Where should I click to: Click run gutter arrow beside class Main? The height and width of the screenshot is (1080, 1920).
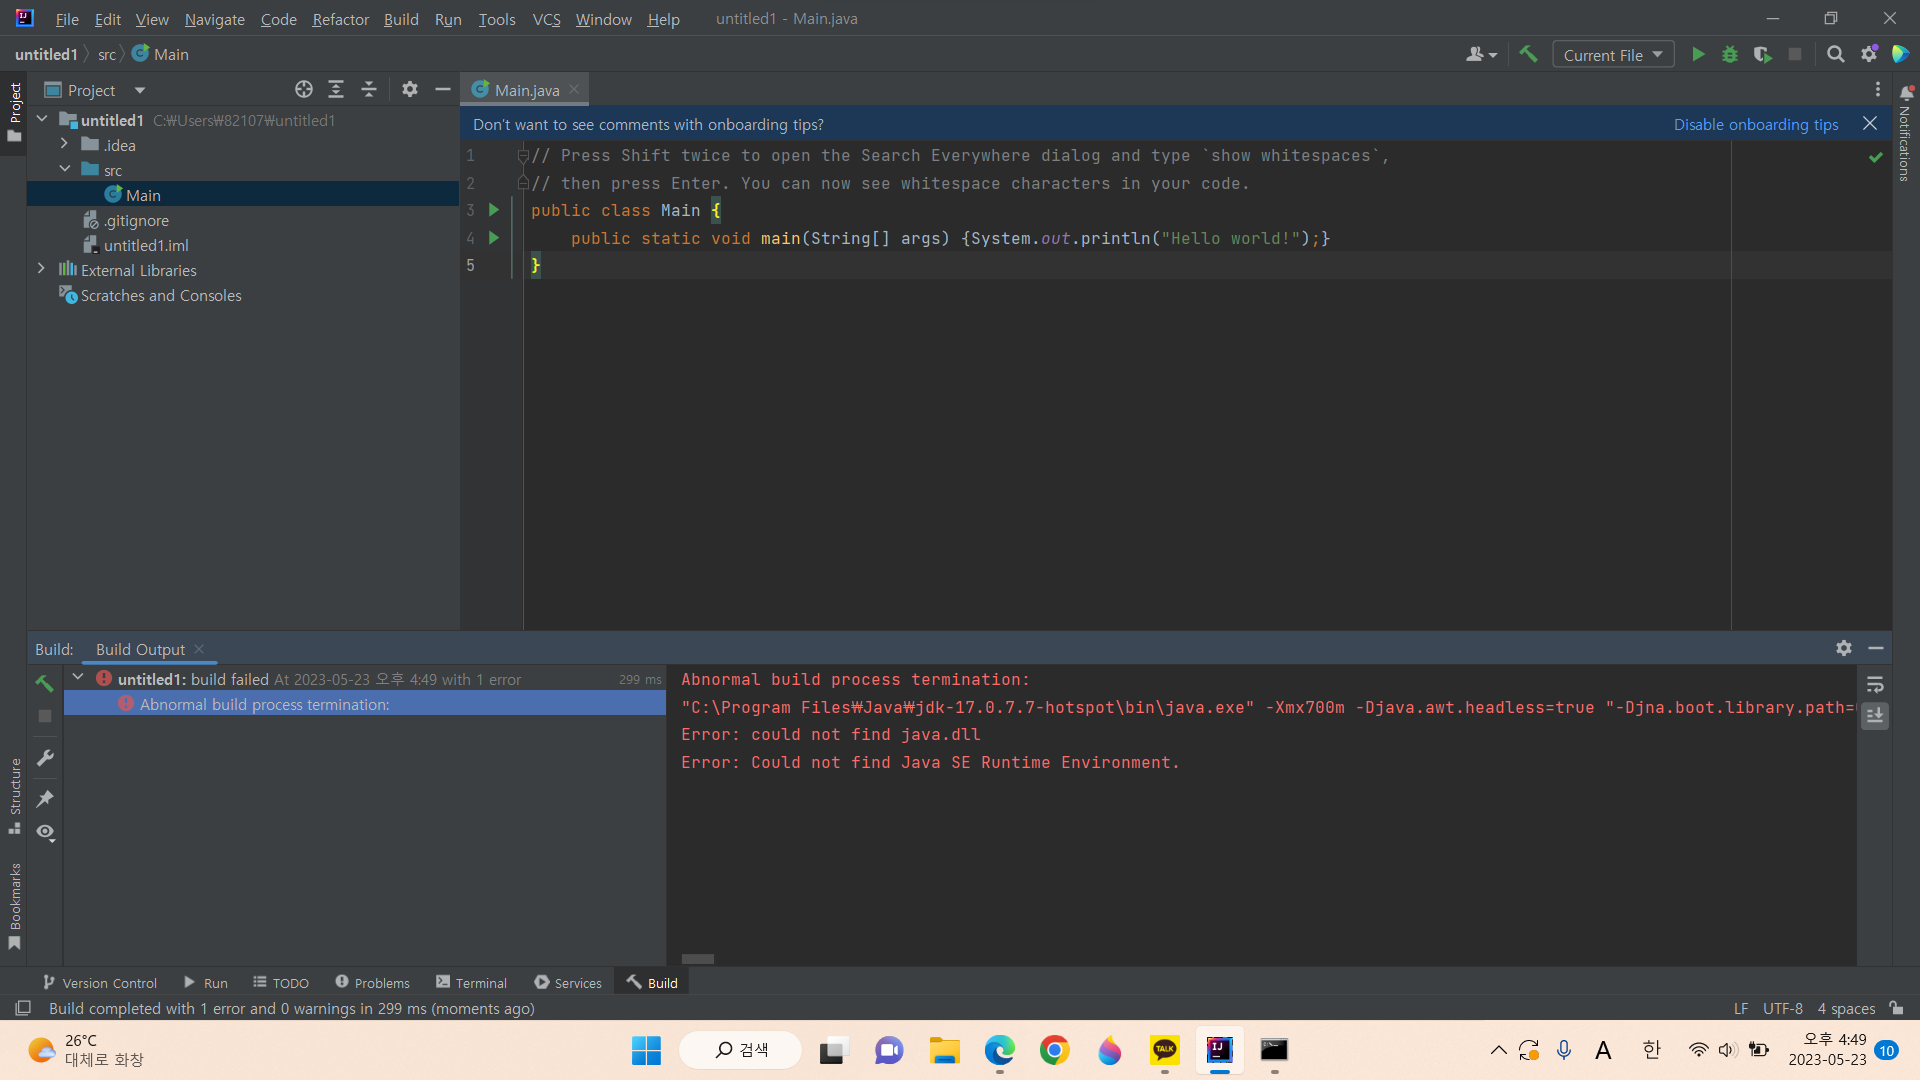point(494,210)
